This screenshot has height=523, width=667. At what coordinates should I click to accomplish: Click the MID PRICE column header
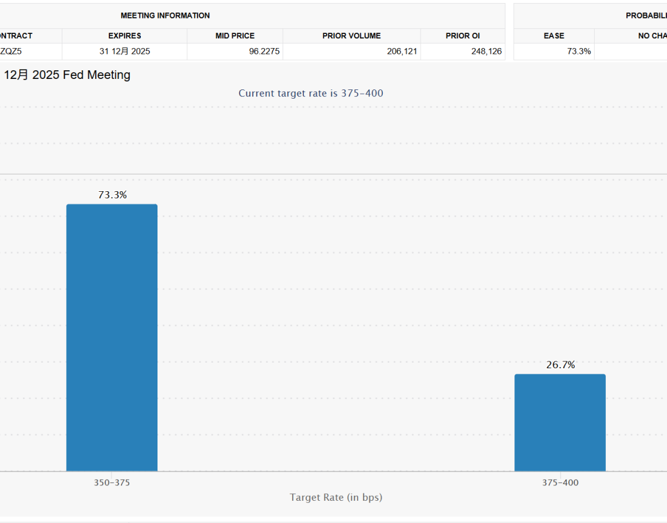click(x=235, y=36)
